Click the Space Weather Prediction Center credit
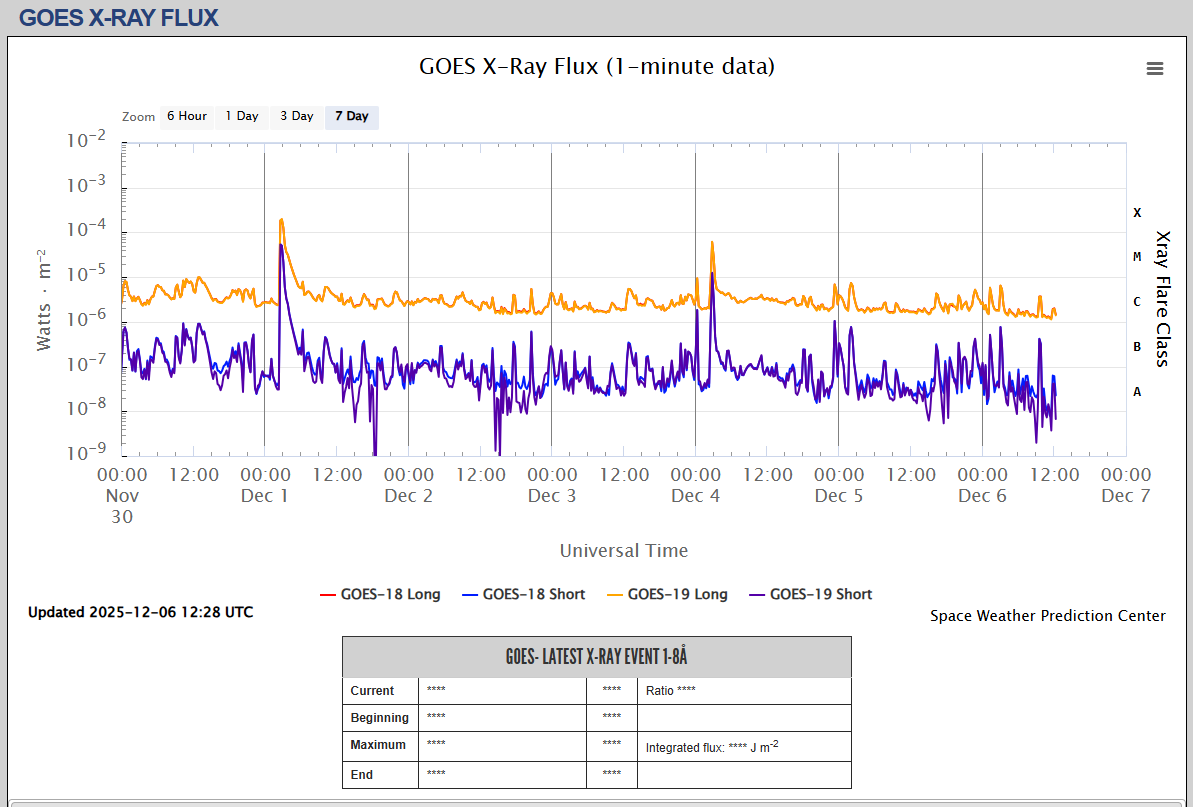This screenshot has height=807, width=1193. 1047,616
